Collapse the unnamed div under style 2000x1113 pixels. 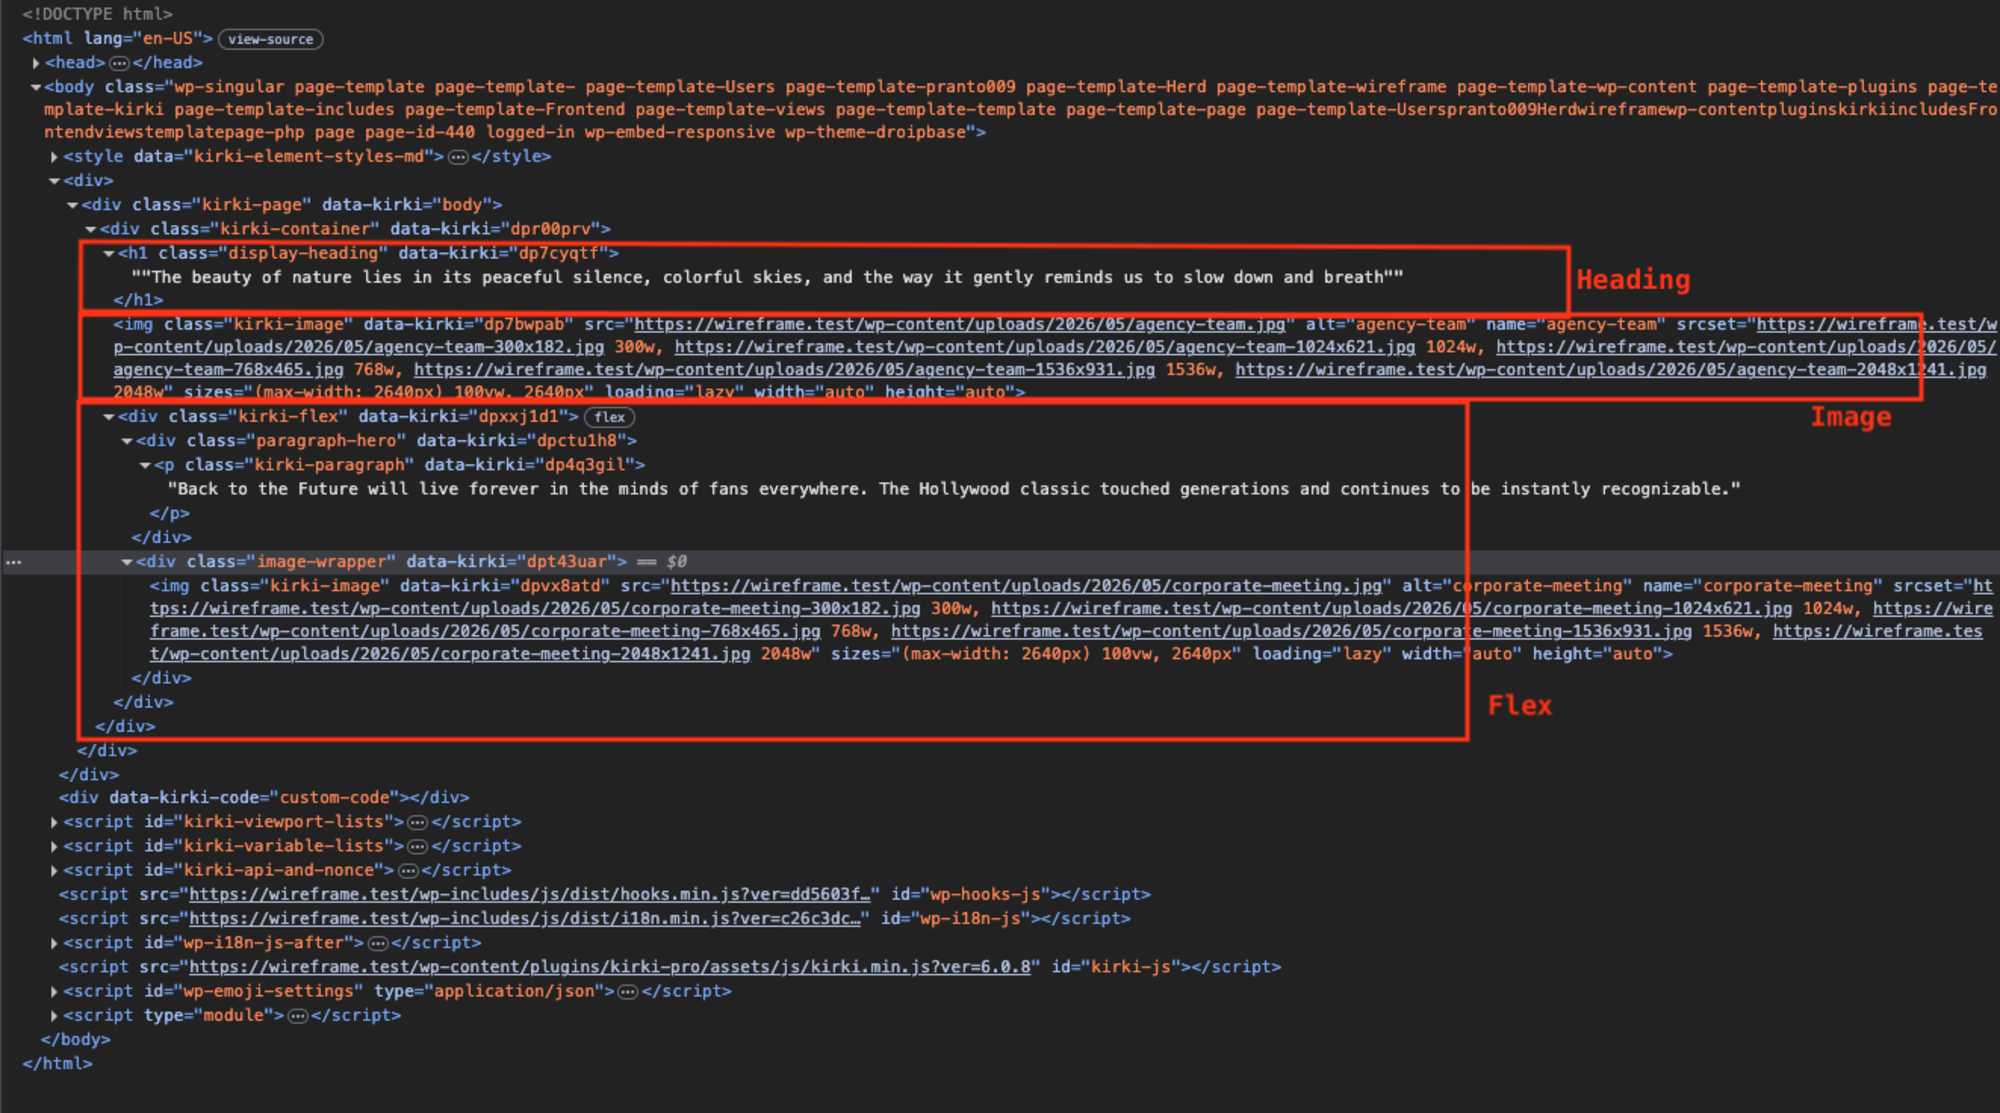[54, 181]
